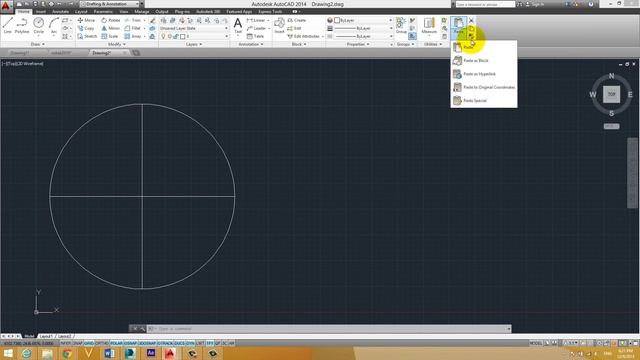Click the Group objects icon
This screenshot has height=360, width=640.
[x=401, y=25]
